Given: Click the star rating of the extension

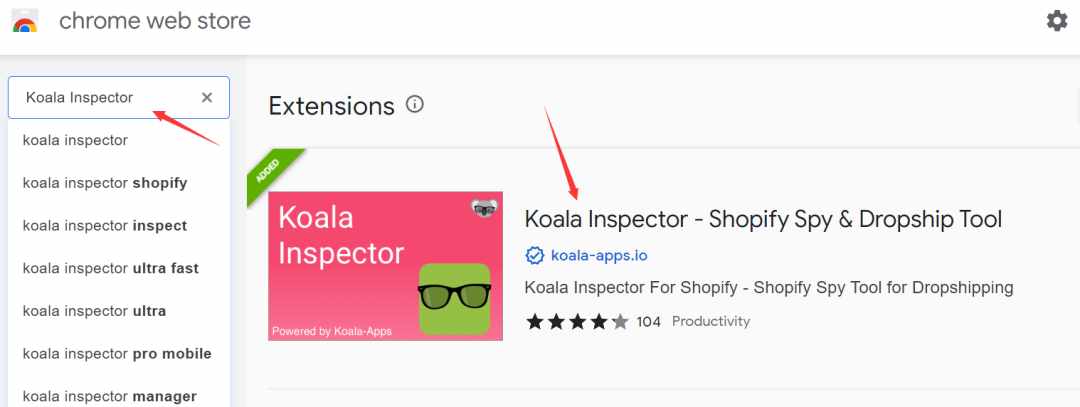Looking at the screenshot, I should click(x=577, y=322).
